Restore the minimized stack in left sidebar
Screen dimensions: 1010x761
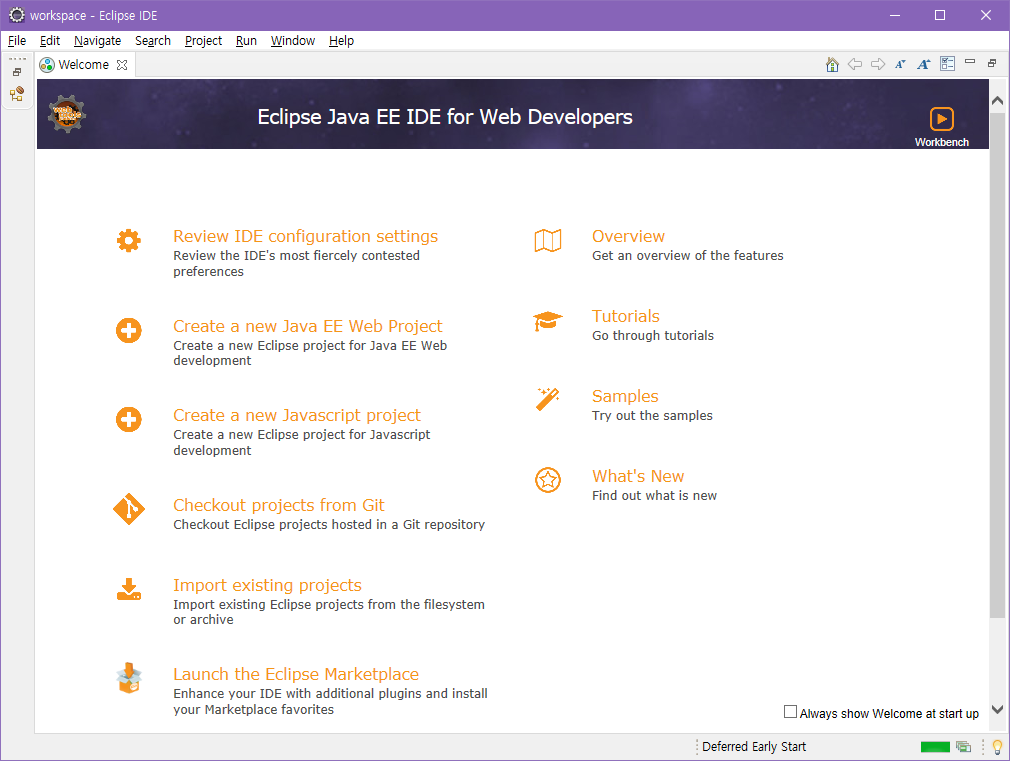(17, 72)
